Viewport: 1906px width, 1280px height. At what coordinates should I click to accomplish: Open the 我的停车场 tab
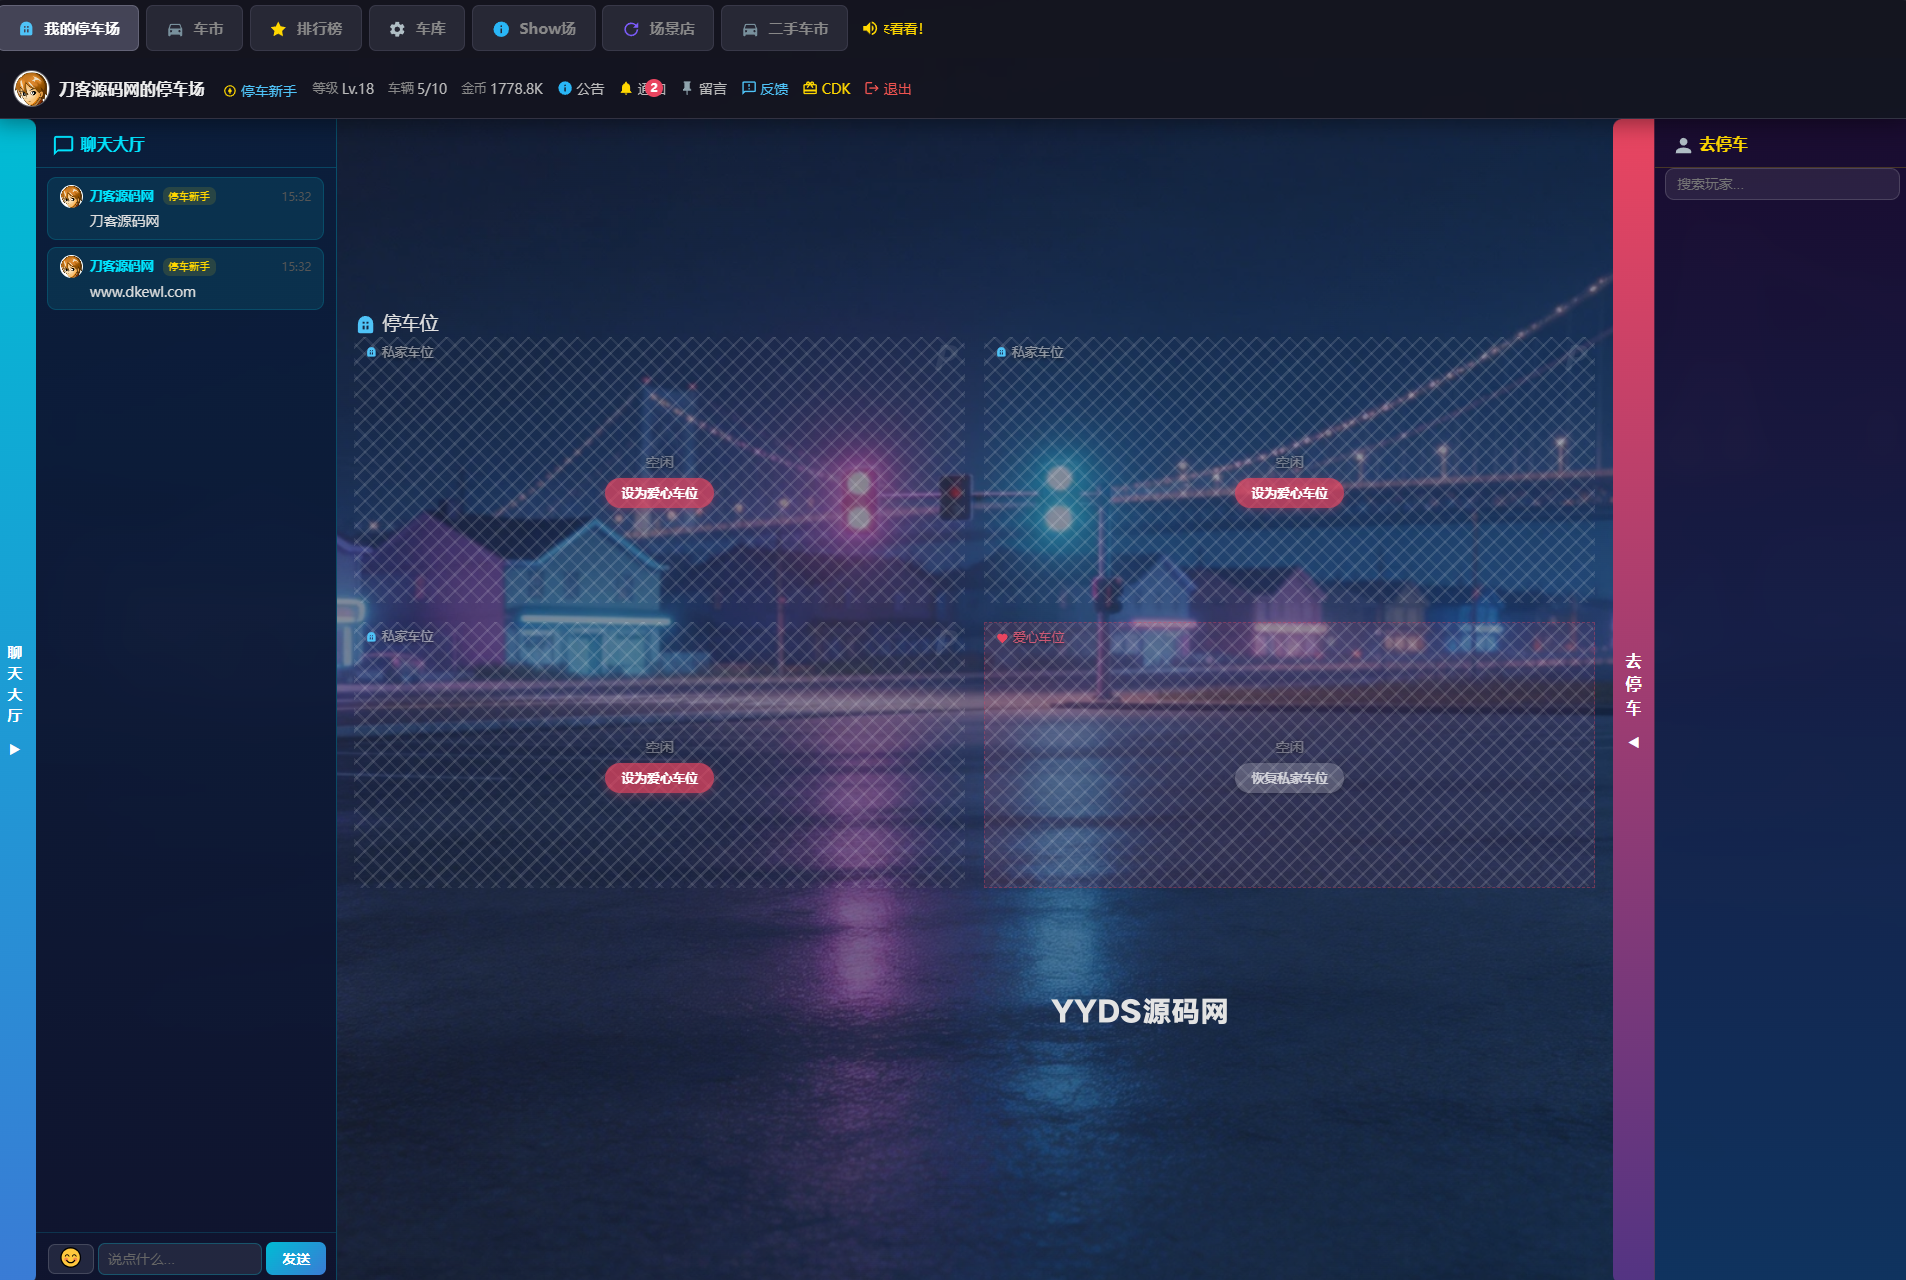[69, 28]
